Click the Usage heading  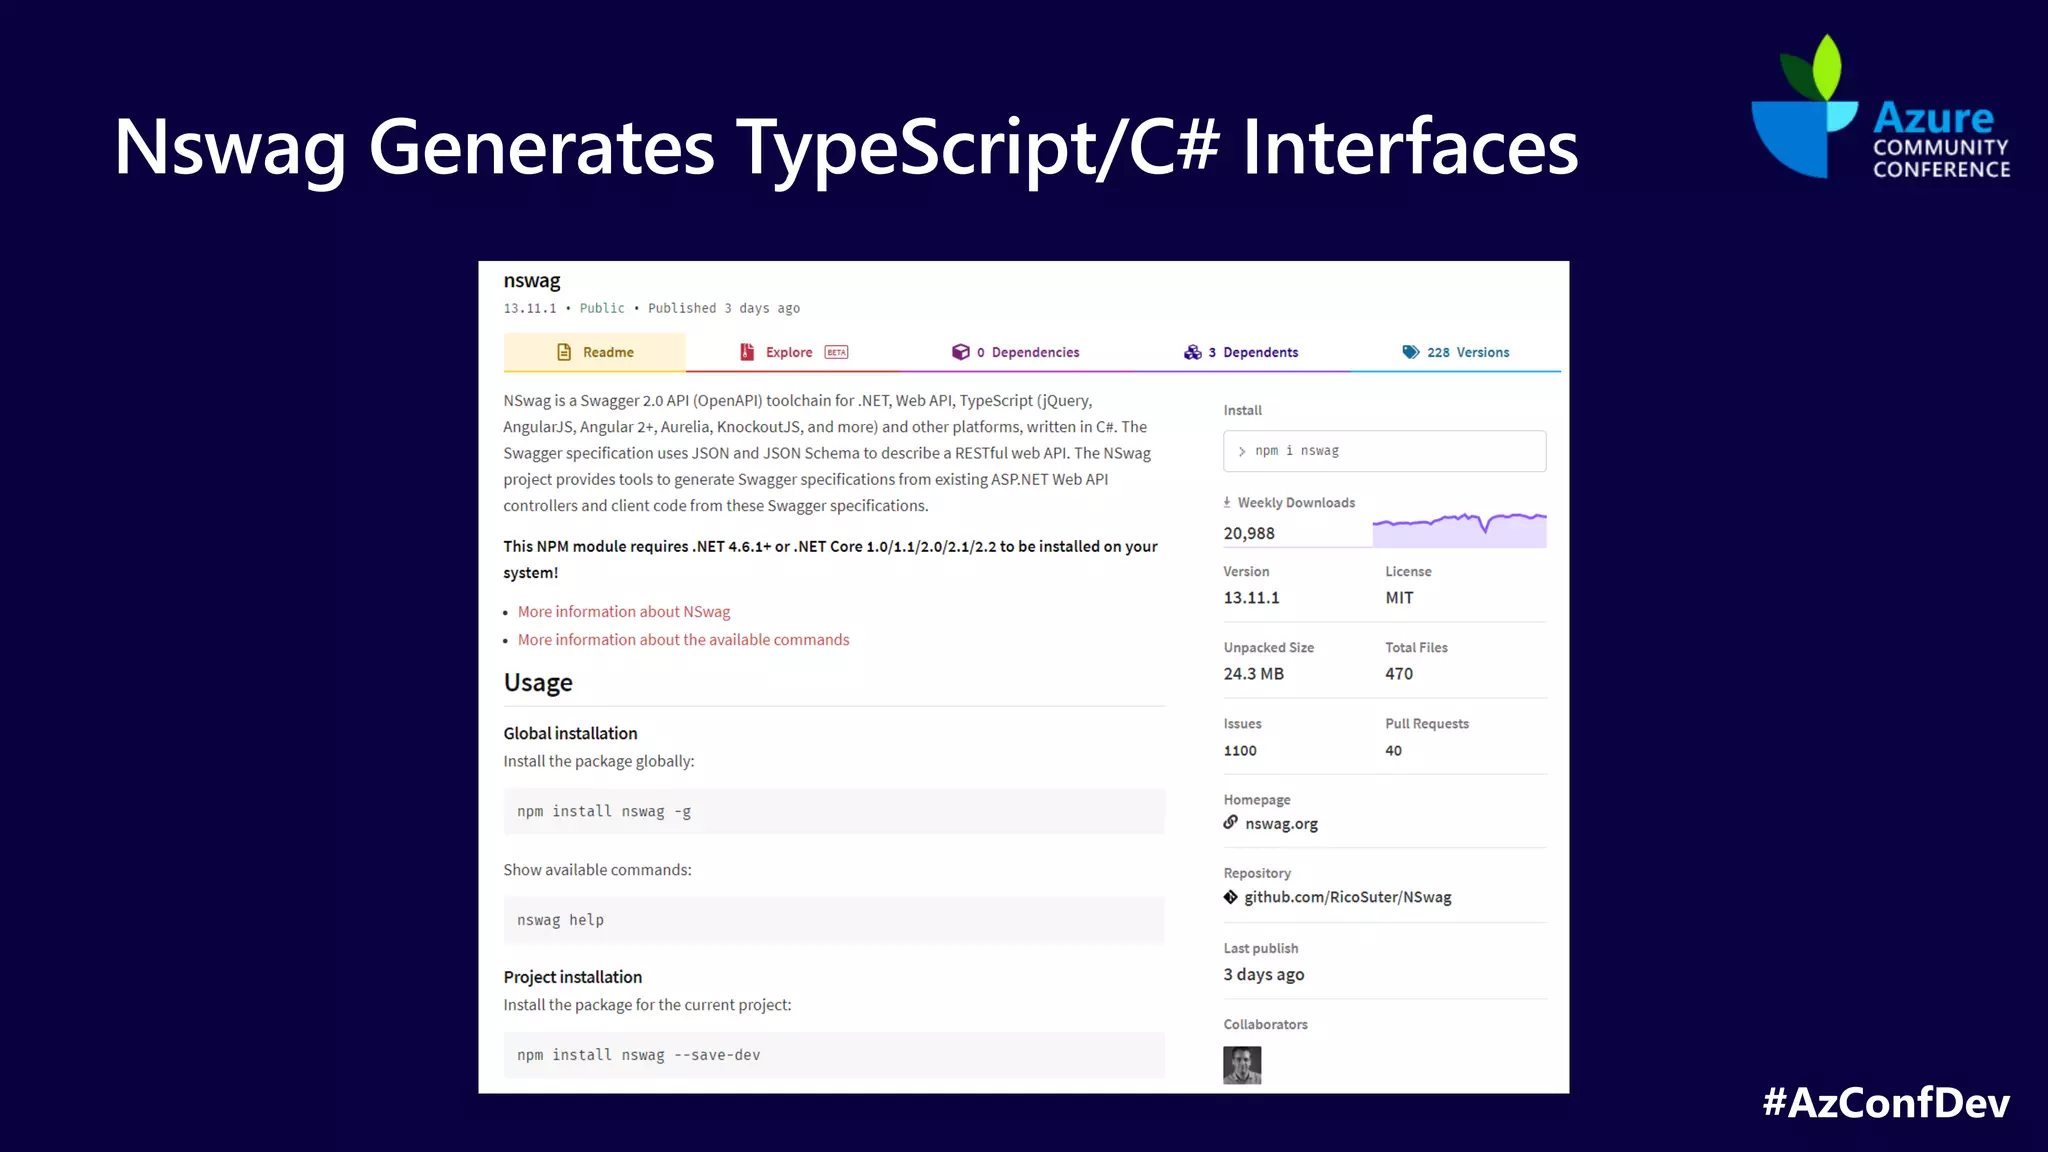538,683
